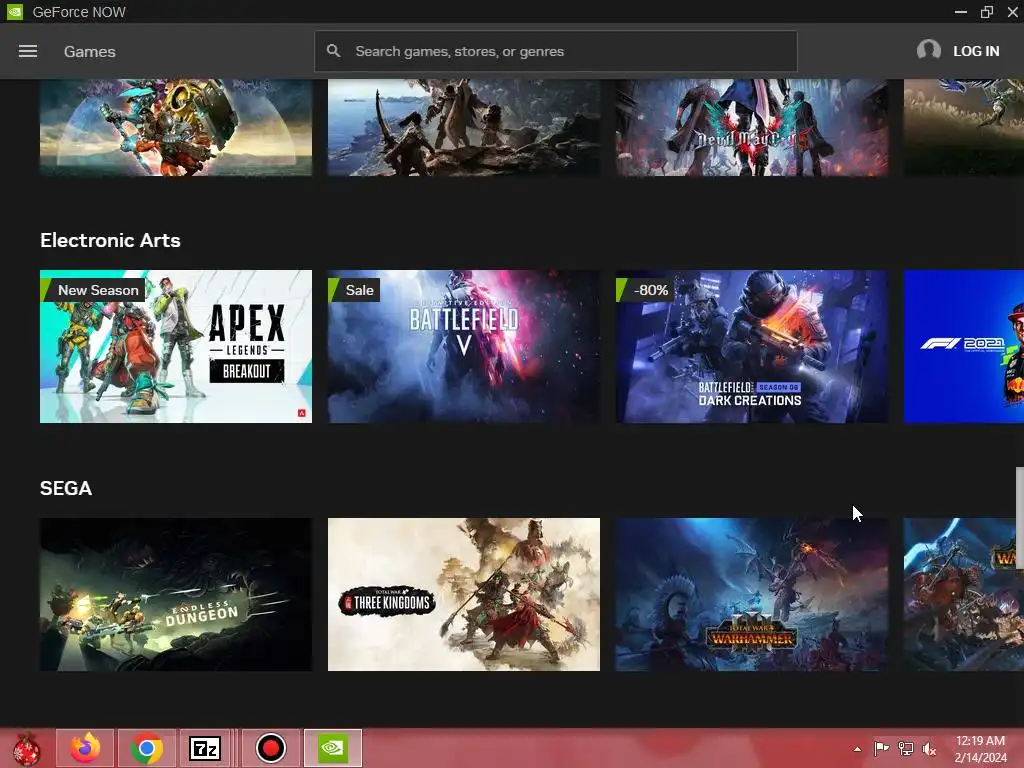
Task: Show hidden system tray icons
Action: (x=857, y=749)
